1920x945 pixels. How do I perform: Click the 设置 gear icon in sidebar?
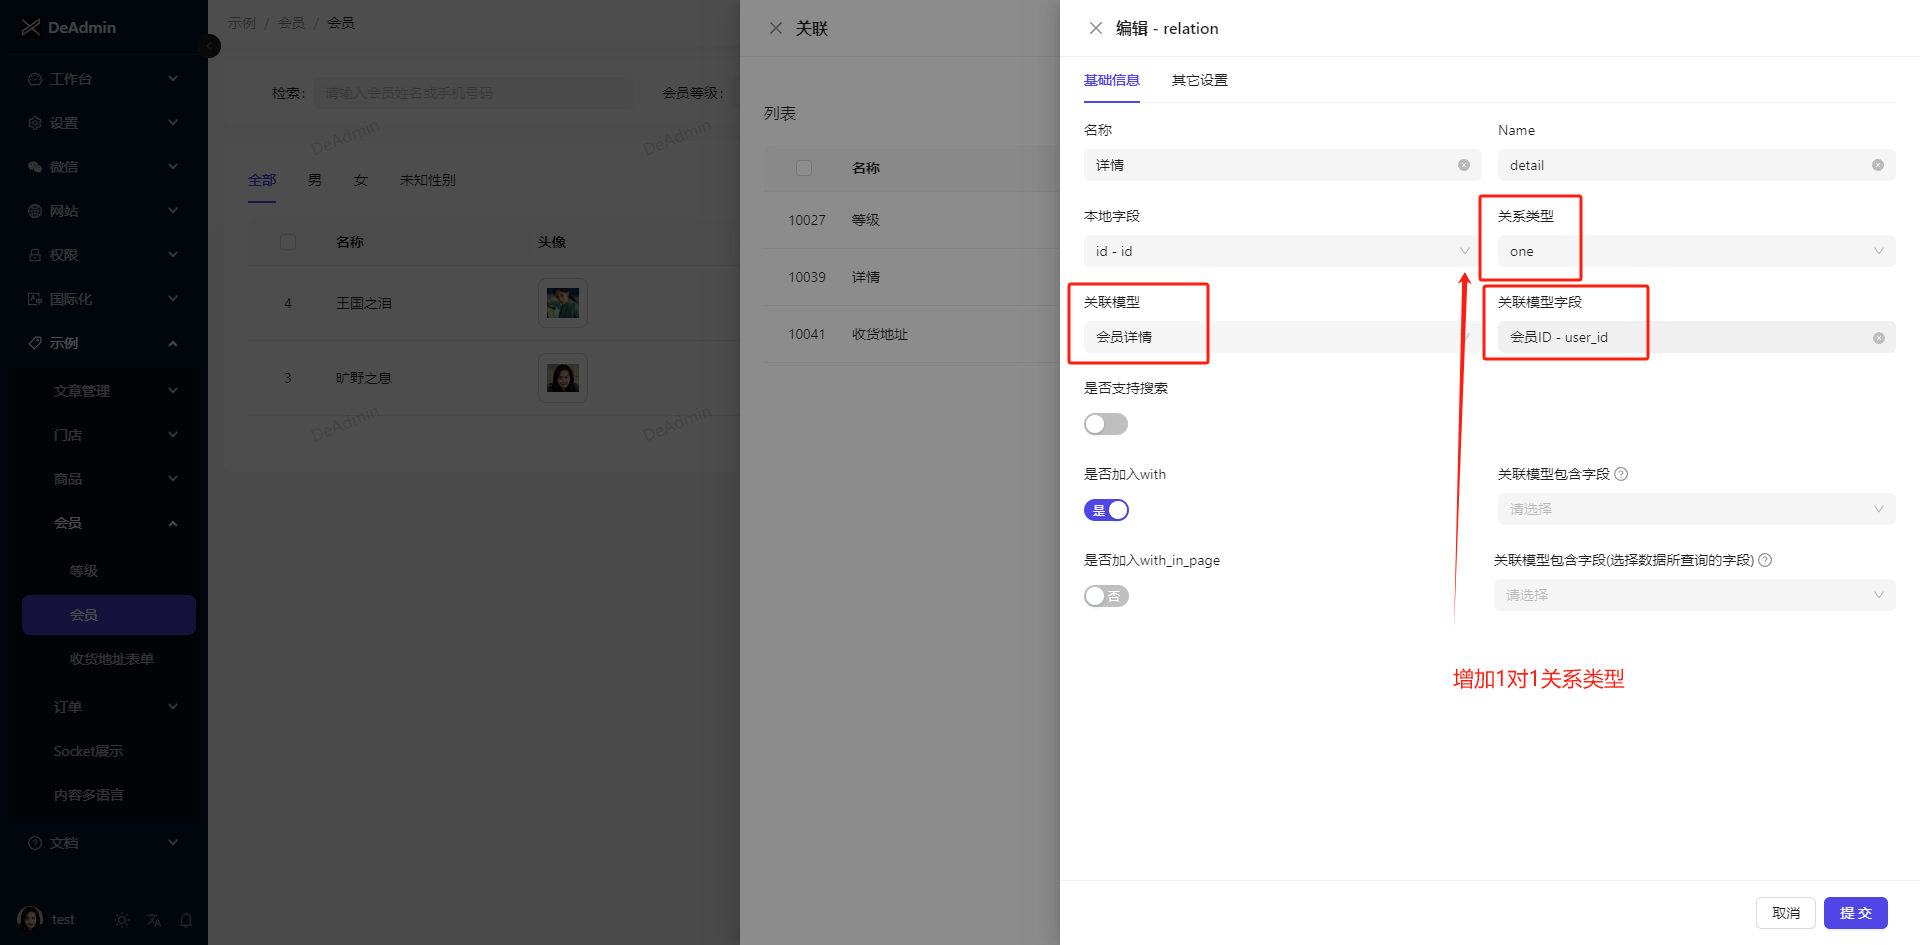[35, 123]
